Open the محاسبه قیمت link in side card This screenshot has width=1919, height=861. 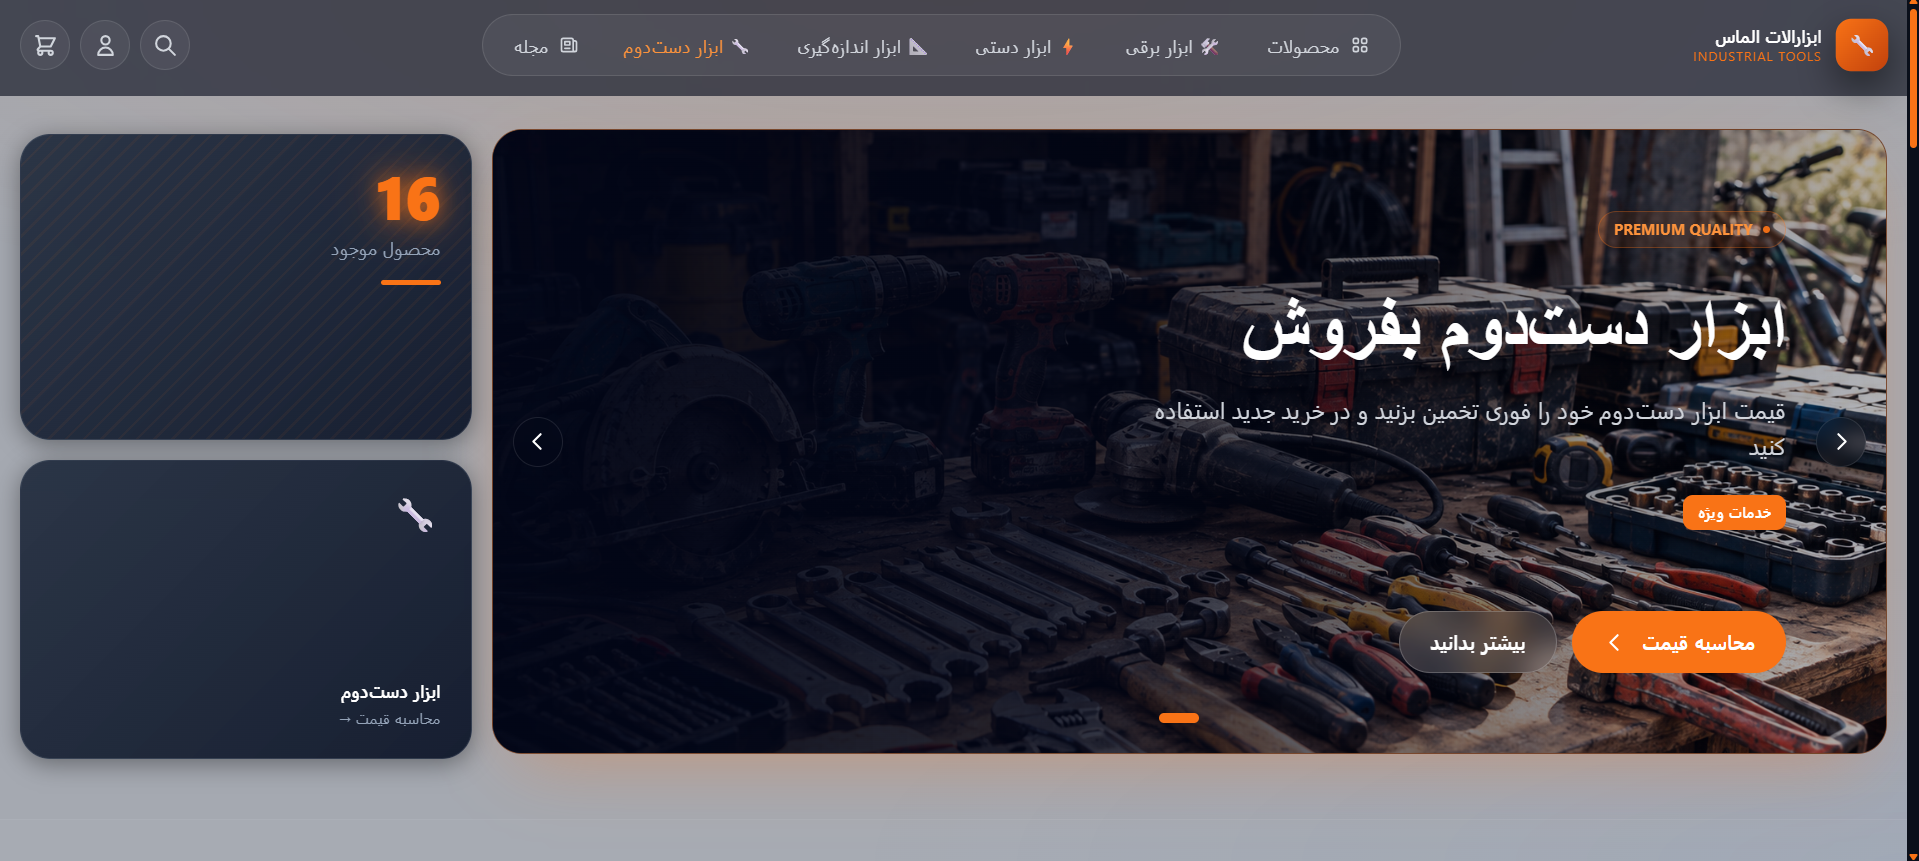click(389, 719)
